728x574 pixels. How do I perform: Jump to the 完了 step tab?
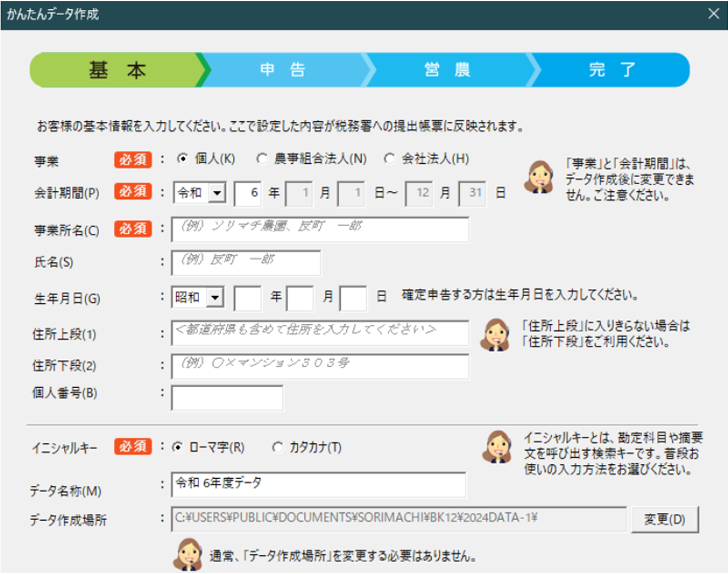[612, 70]
